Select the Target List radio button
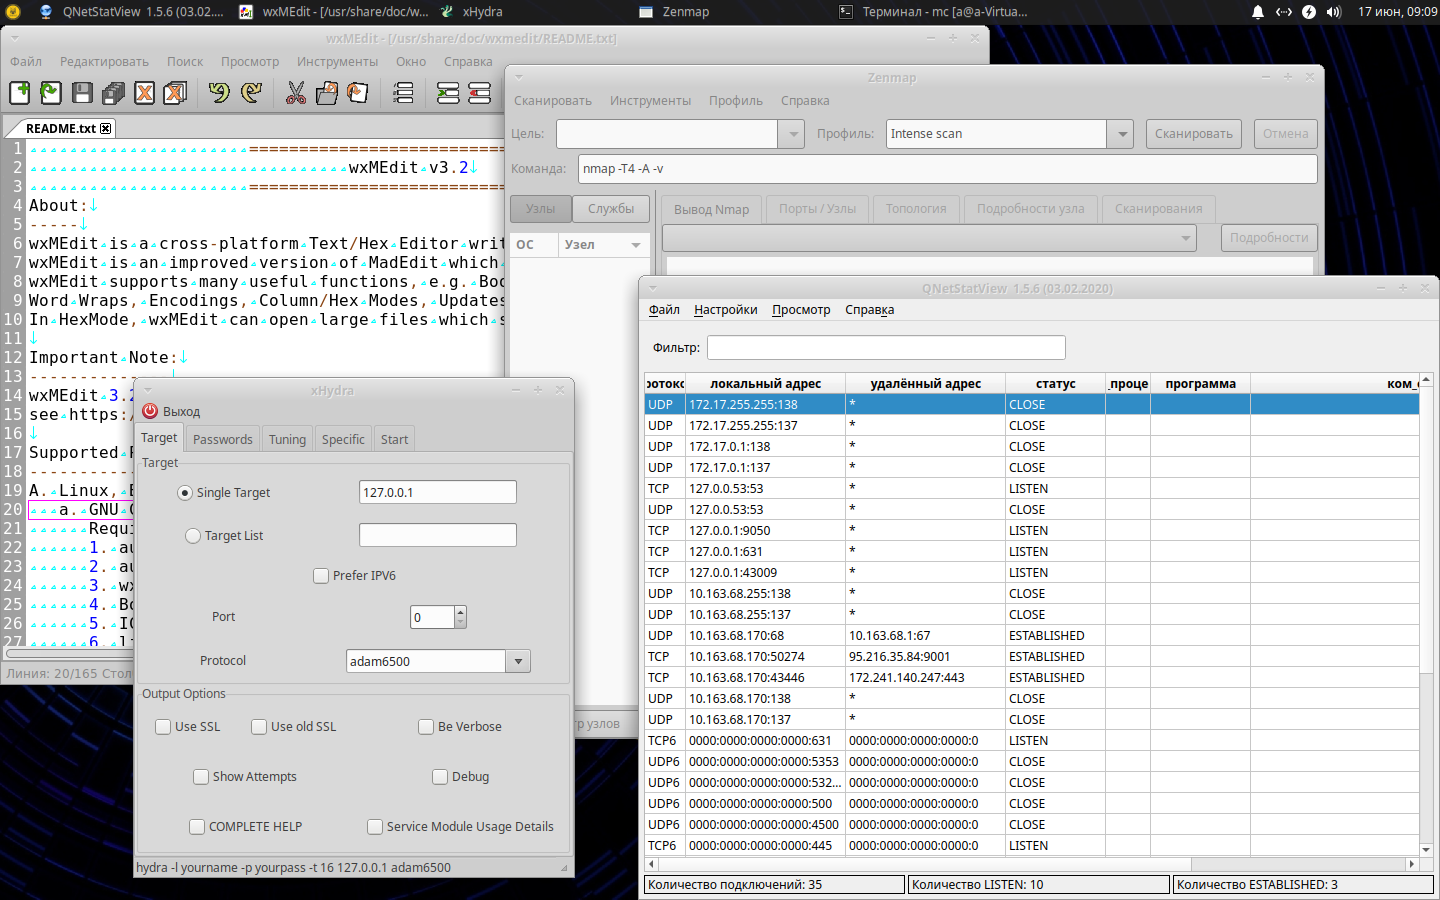The width and height of the screenshot is (1440, 900). coord(193,536)
